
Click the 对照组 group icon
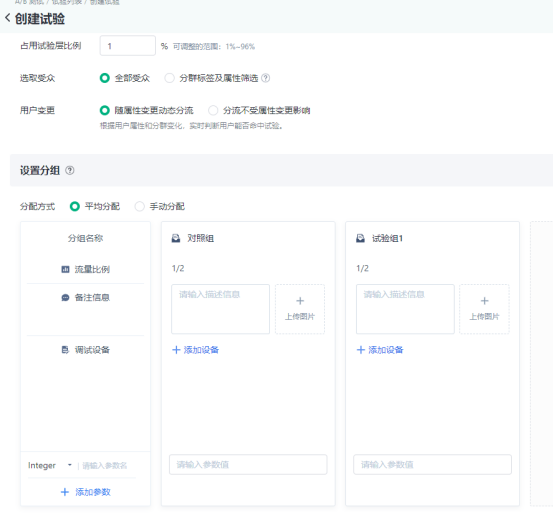click(x=176, y=238)
